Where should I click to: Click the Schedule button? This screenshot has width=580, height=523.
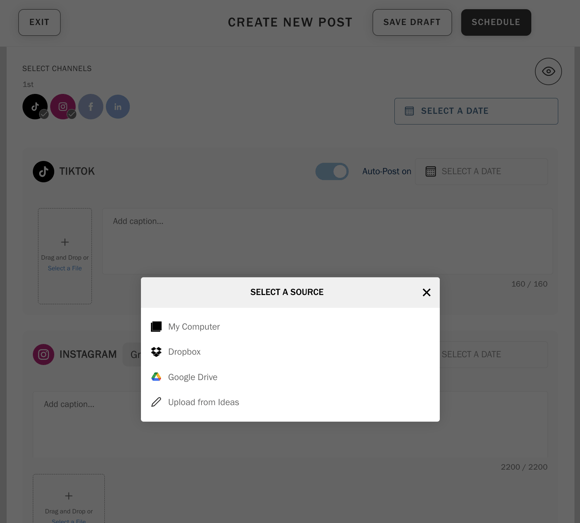point(496,23)
